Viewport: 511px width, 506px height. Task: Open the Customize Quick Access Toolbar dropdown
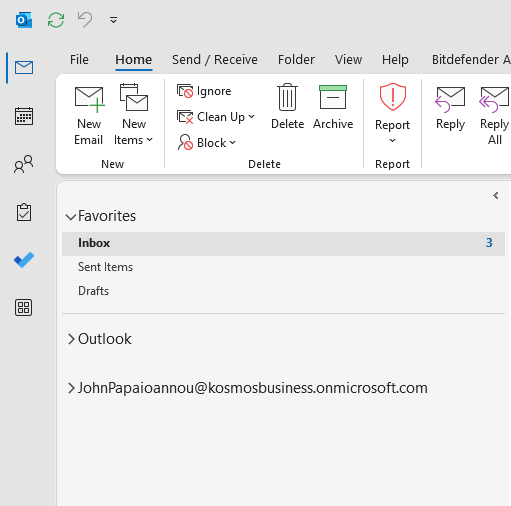coord(113,20)
